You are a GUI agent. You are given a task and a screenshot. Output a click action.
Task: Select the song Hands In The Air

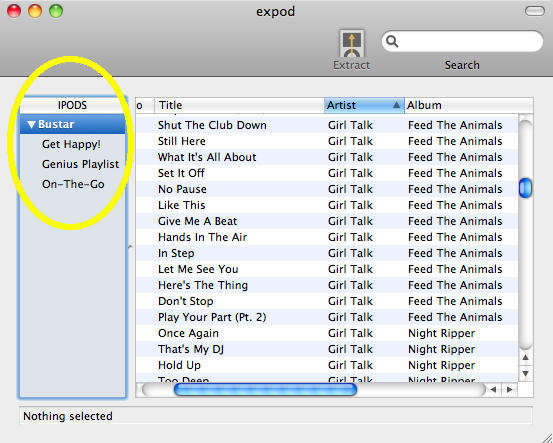coord(202,237)
